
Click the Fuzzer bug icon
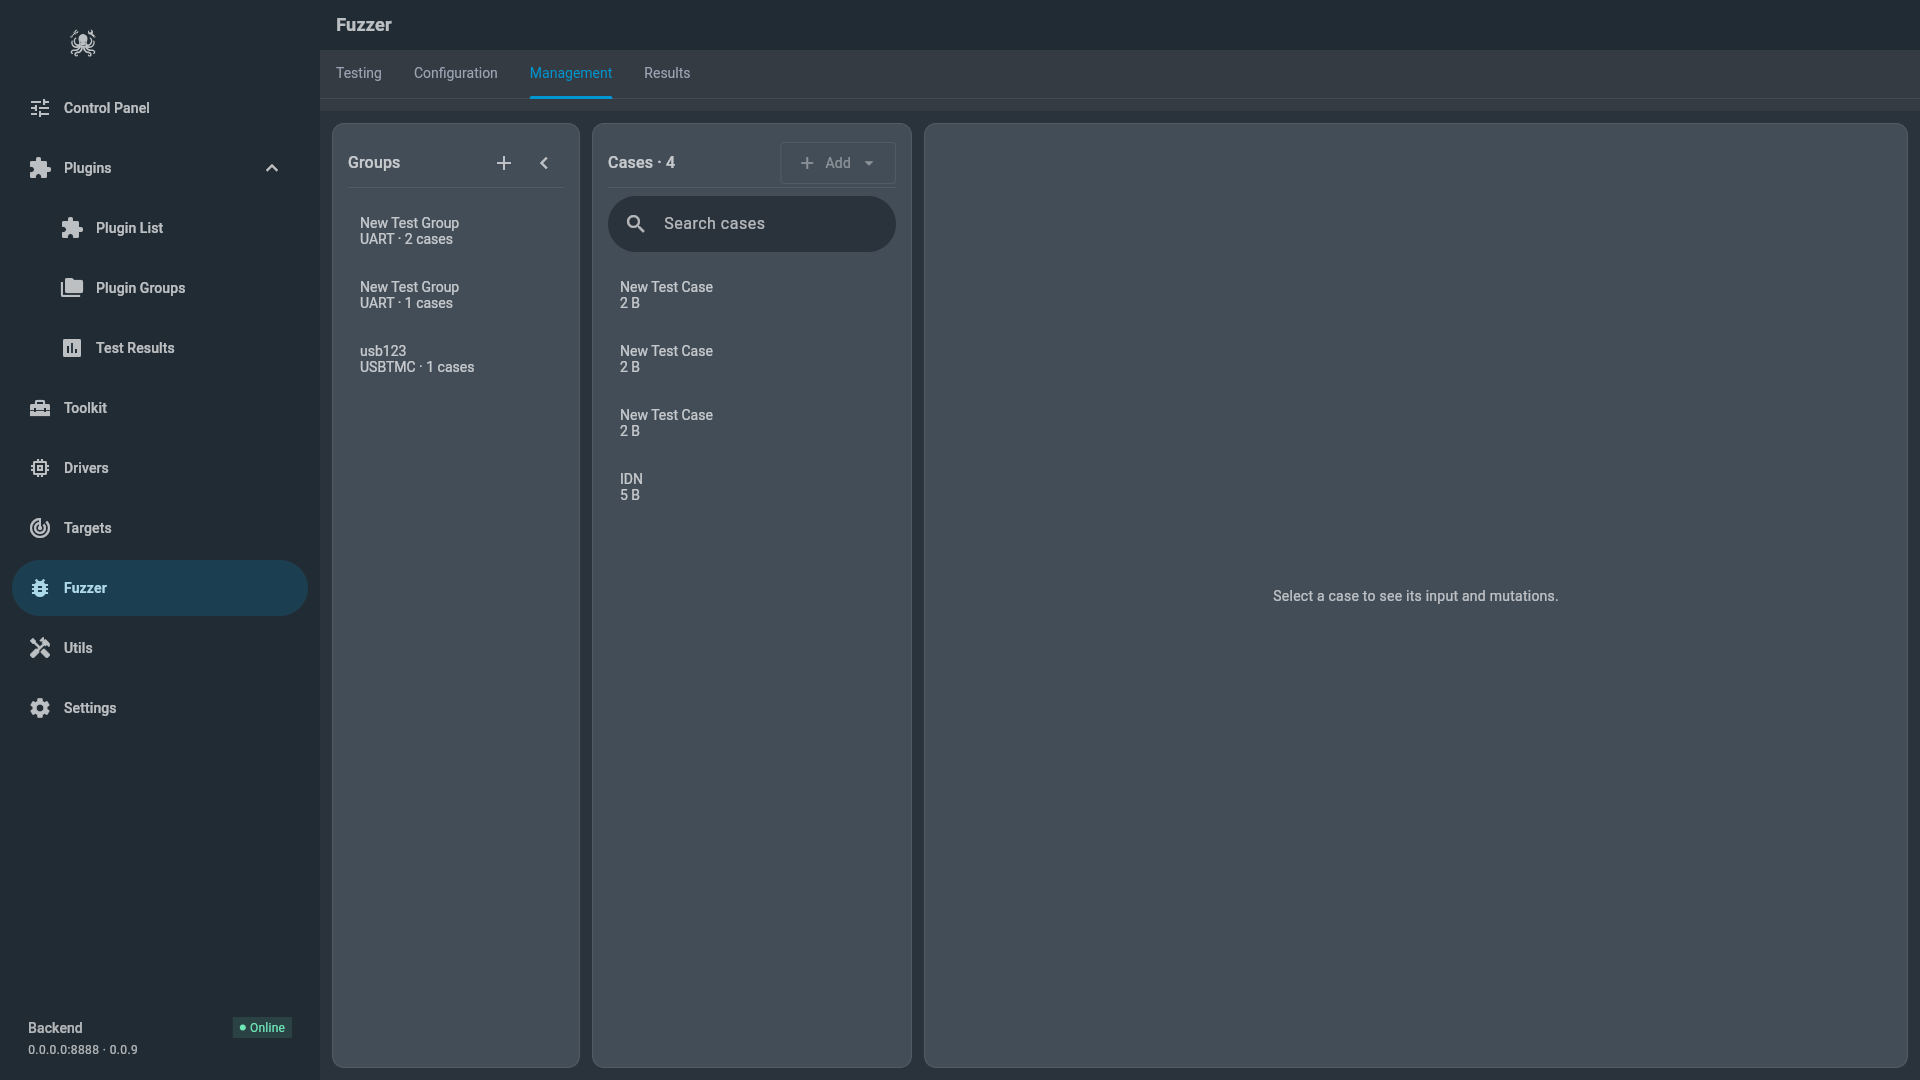[x=40, y=588]
